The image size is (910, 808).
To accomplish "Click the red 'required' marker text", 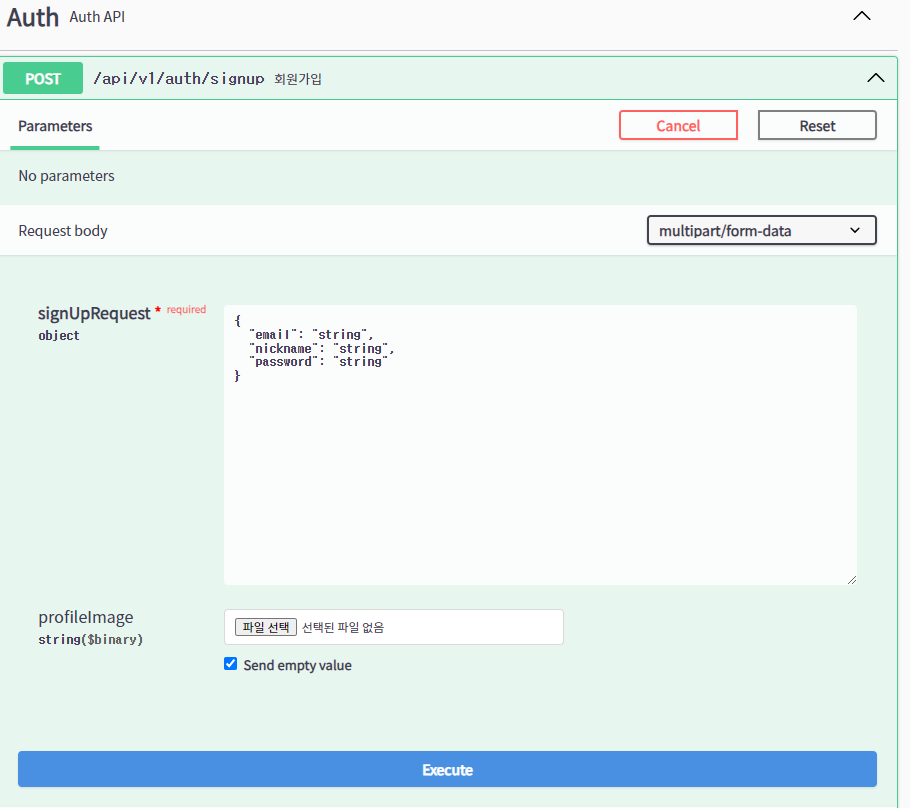I will (186, 309).
